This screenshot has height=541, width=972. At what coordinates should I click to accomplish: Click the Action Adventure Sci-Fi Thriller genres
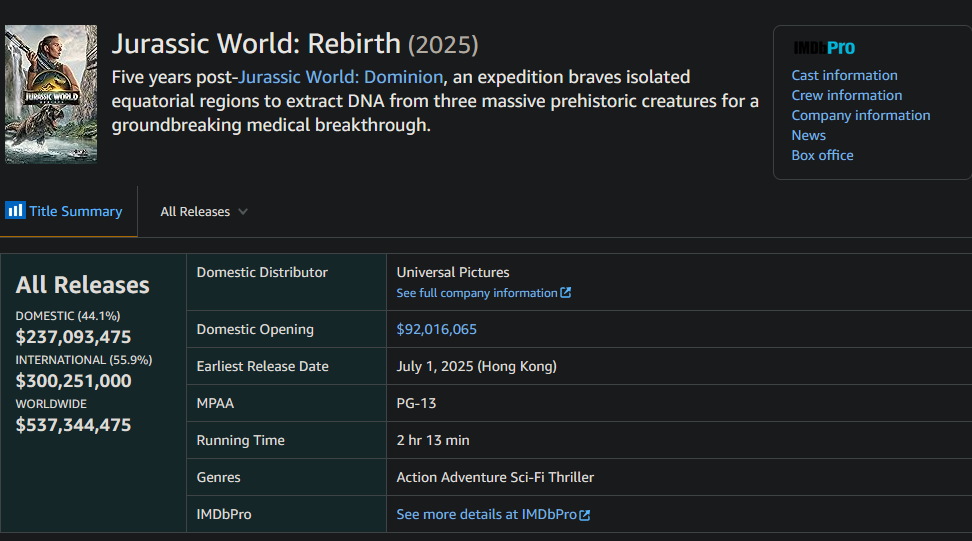coord(495,477)
